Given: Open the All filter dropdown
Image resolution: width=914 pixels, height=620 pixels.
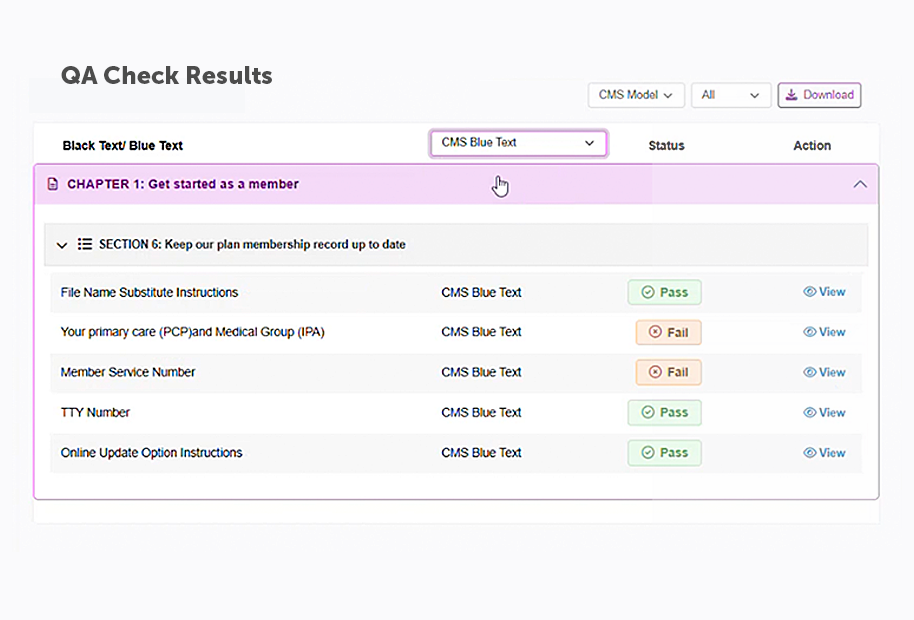Looking at the screenshot, I should click(x=730, y=95).
